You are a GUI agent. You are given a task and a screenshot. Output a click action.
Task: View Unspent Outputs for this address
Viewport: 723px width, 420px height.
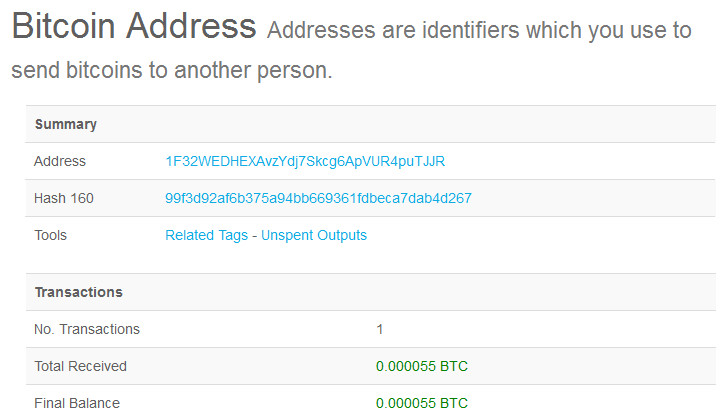coord(314,235)
